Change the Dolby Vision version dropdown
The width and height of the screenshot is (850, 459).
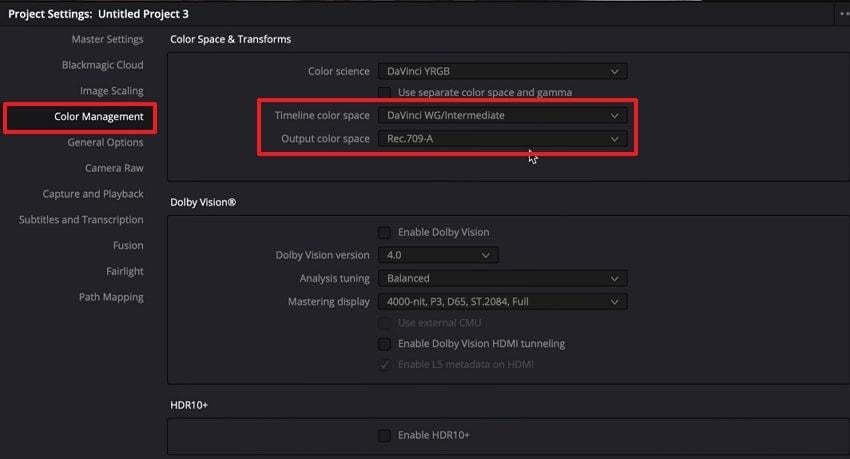coord(438,255)
